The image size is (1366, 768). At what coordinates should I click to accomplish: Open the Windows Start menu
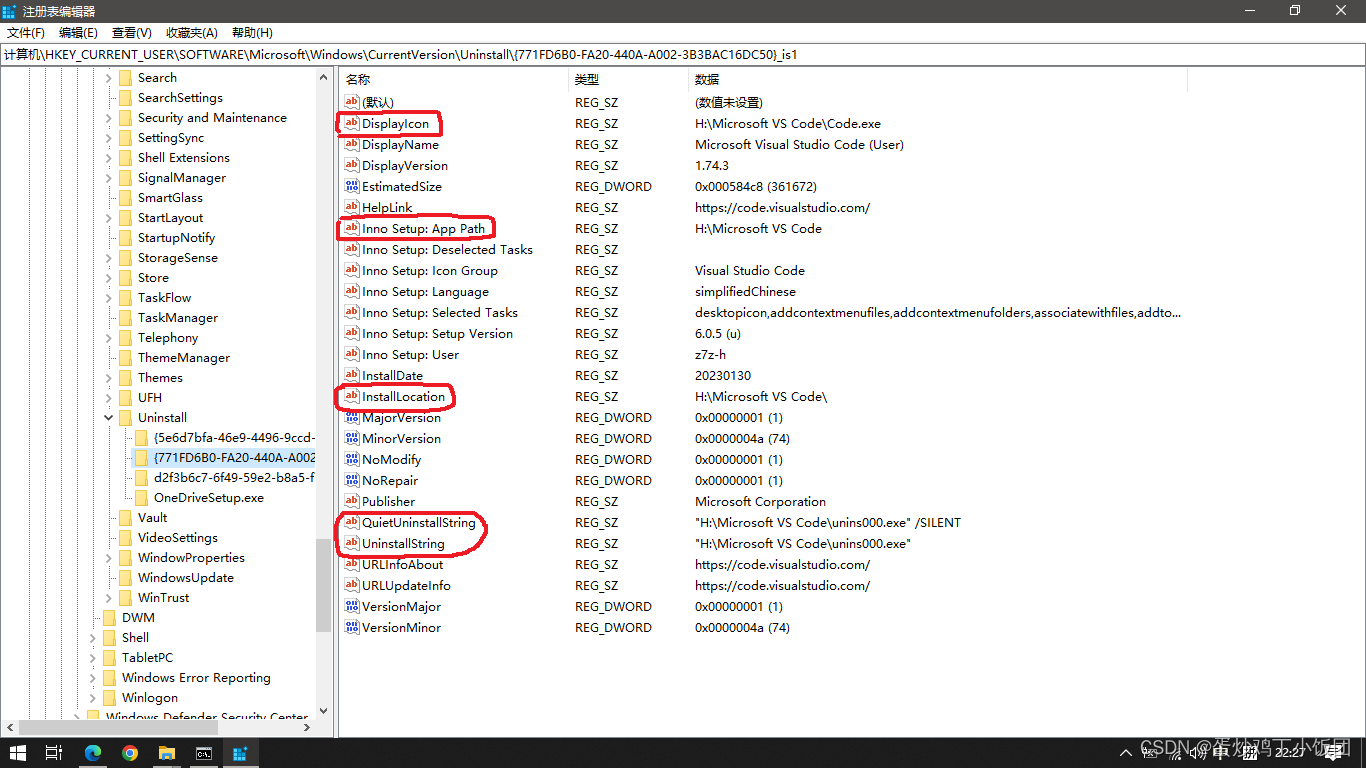17,752
